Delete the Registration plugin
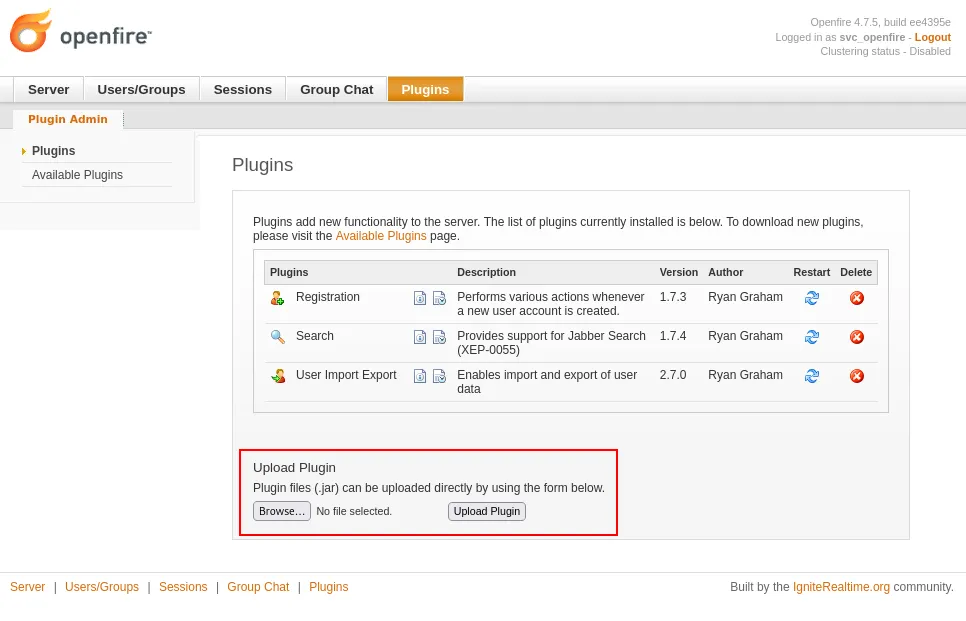The height and width of the screenshot is (621, 966). coord(856,298)
